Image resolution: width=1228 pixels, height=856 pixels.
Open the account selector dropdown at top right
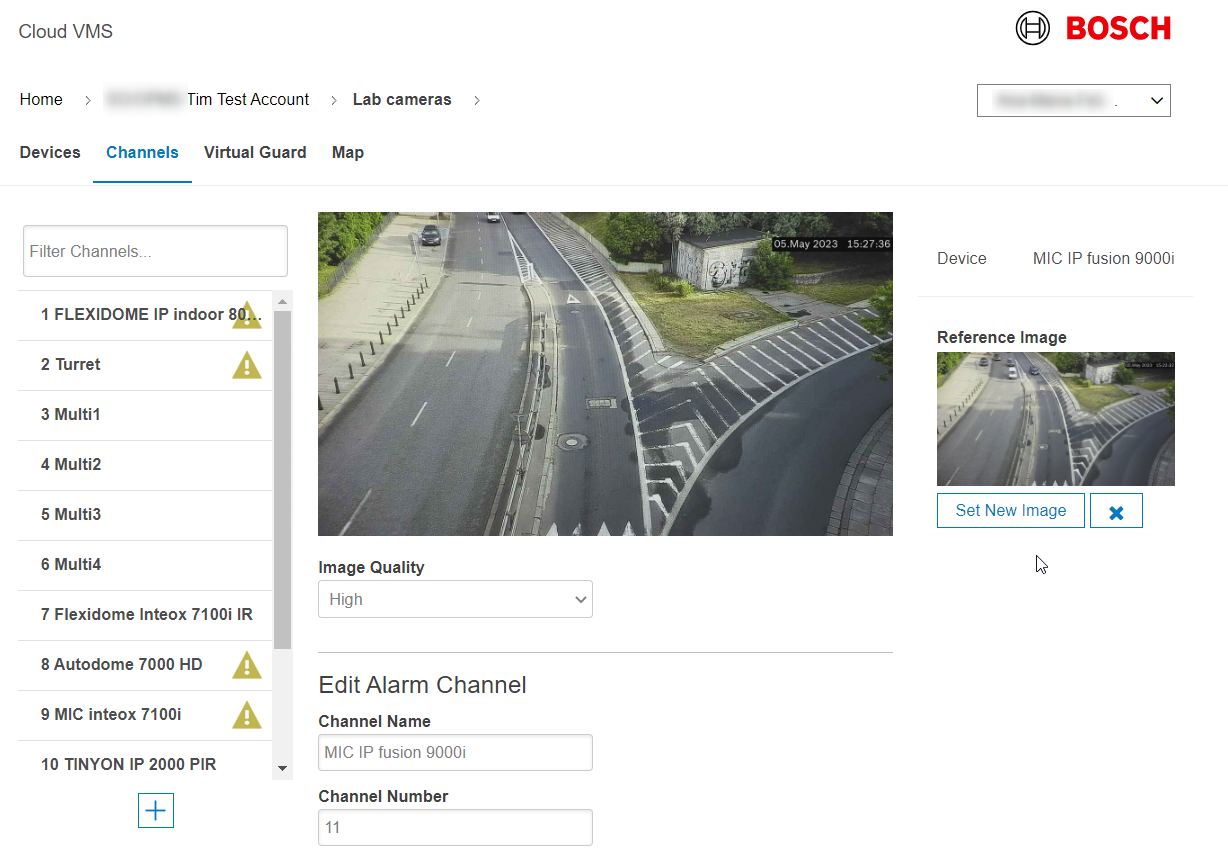click(1073, 101)
